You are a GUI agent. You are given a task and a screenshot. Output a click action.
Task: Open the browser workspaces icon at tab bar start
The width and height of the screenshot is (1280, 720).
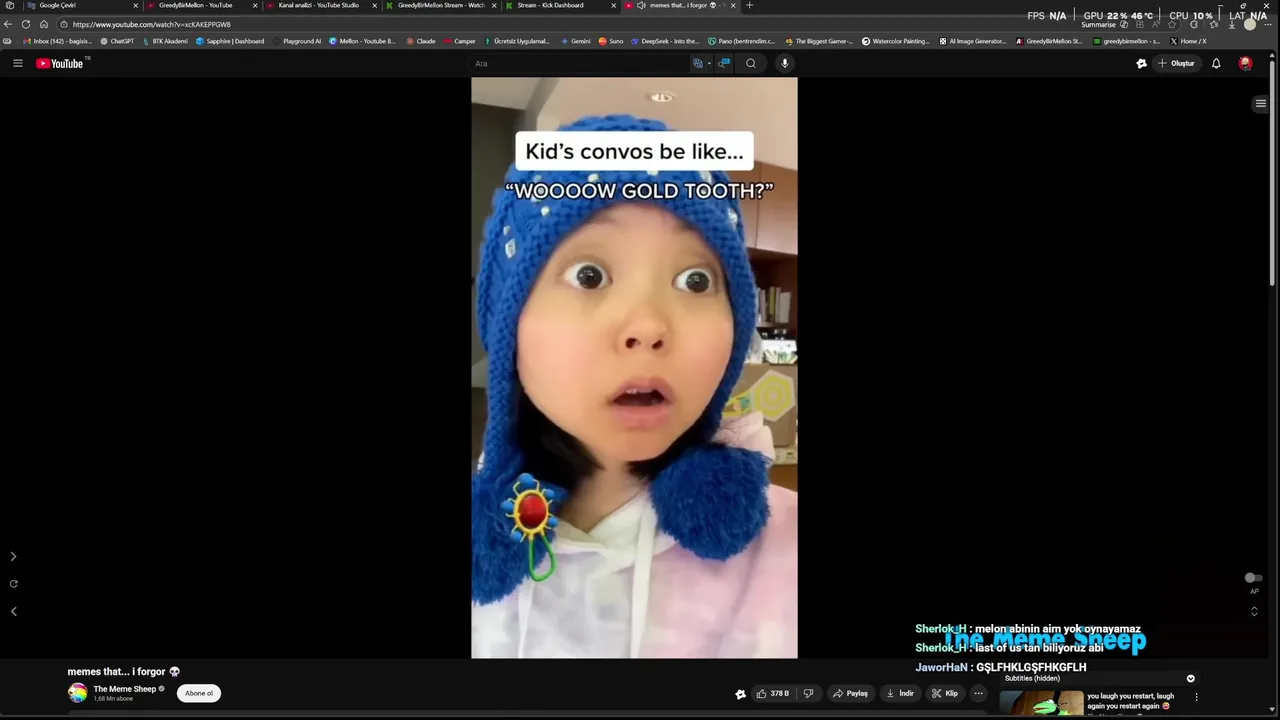(9, 5)
